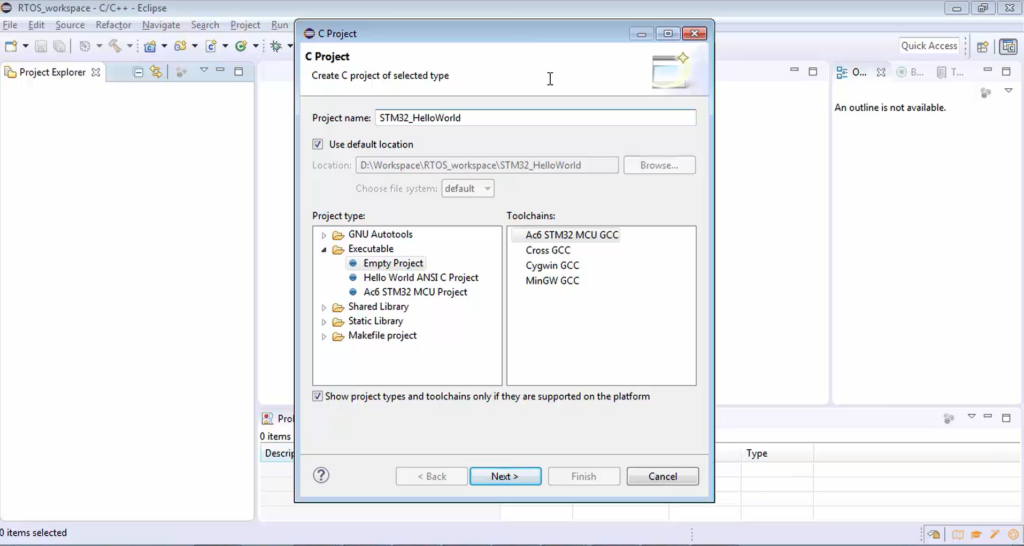This screenshot has width=1024, height=546.
Task: Uncheck Use default location checkbox
Action: tap(317, 144)
